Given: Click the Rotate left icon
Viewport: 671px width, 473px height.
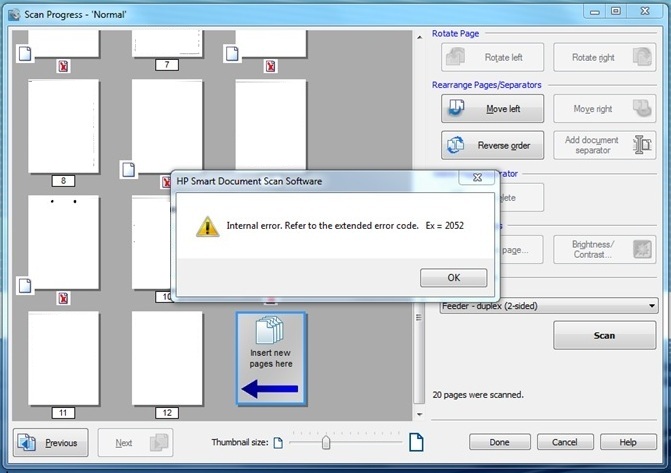Looking at the screenshot, I should point(455,57).
